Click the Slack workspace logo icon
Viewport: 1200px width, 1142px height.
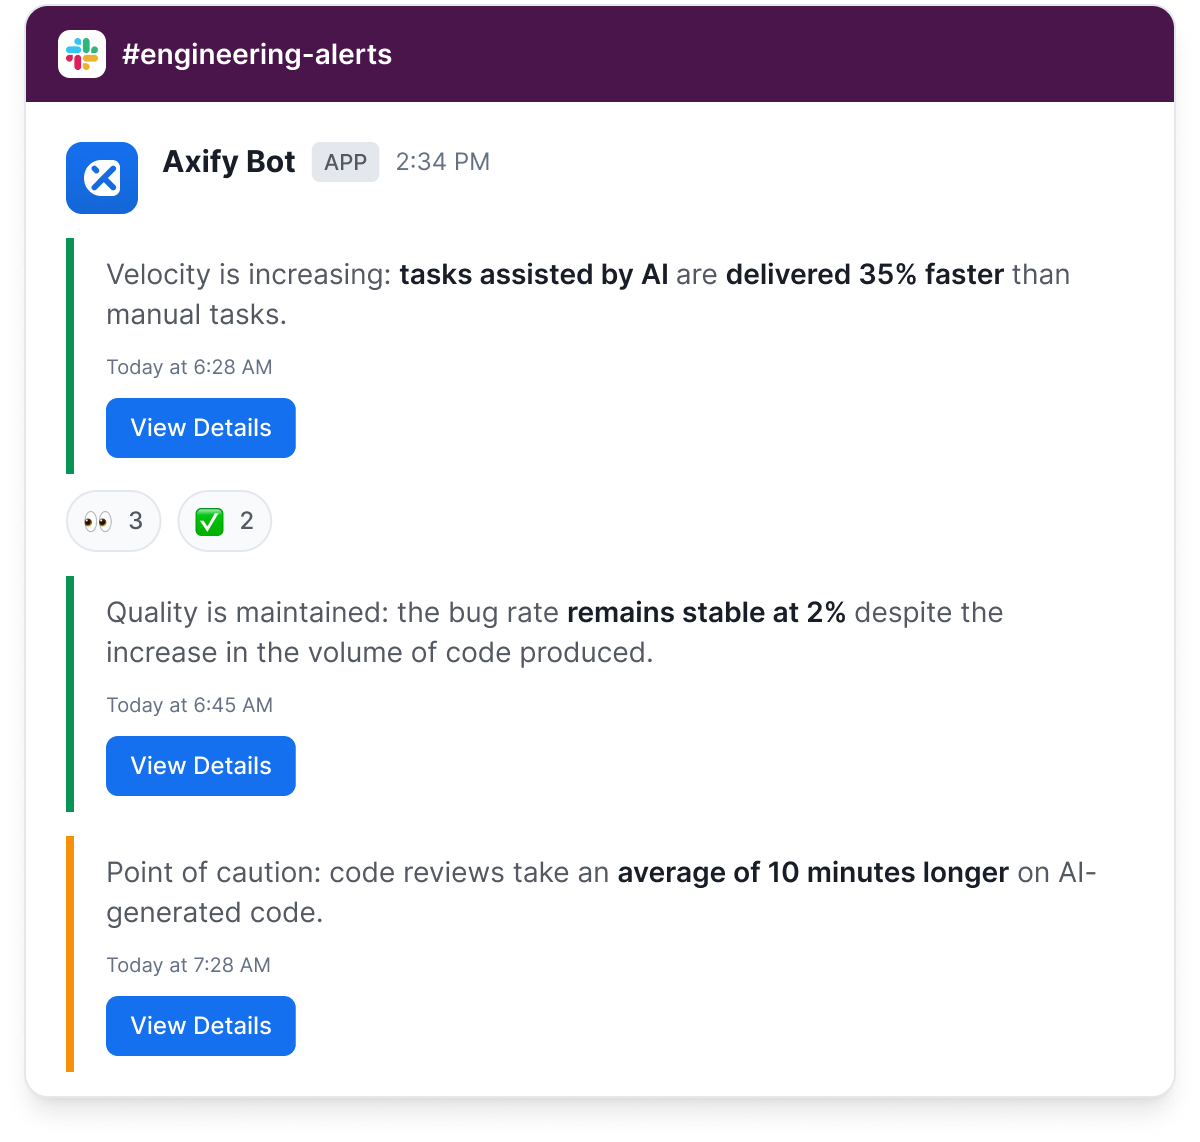(83, 55)
